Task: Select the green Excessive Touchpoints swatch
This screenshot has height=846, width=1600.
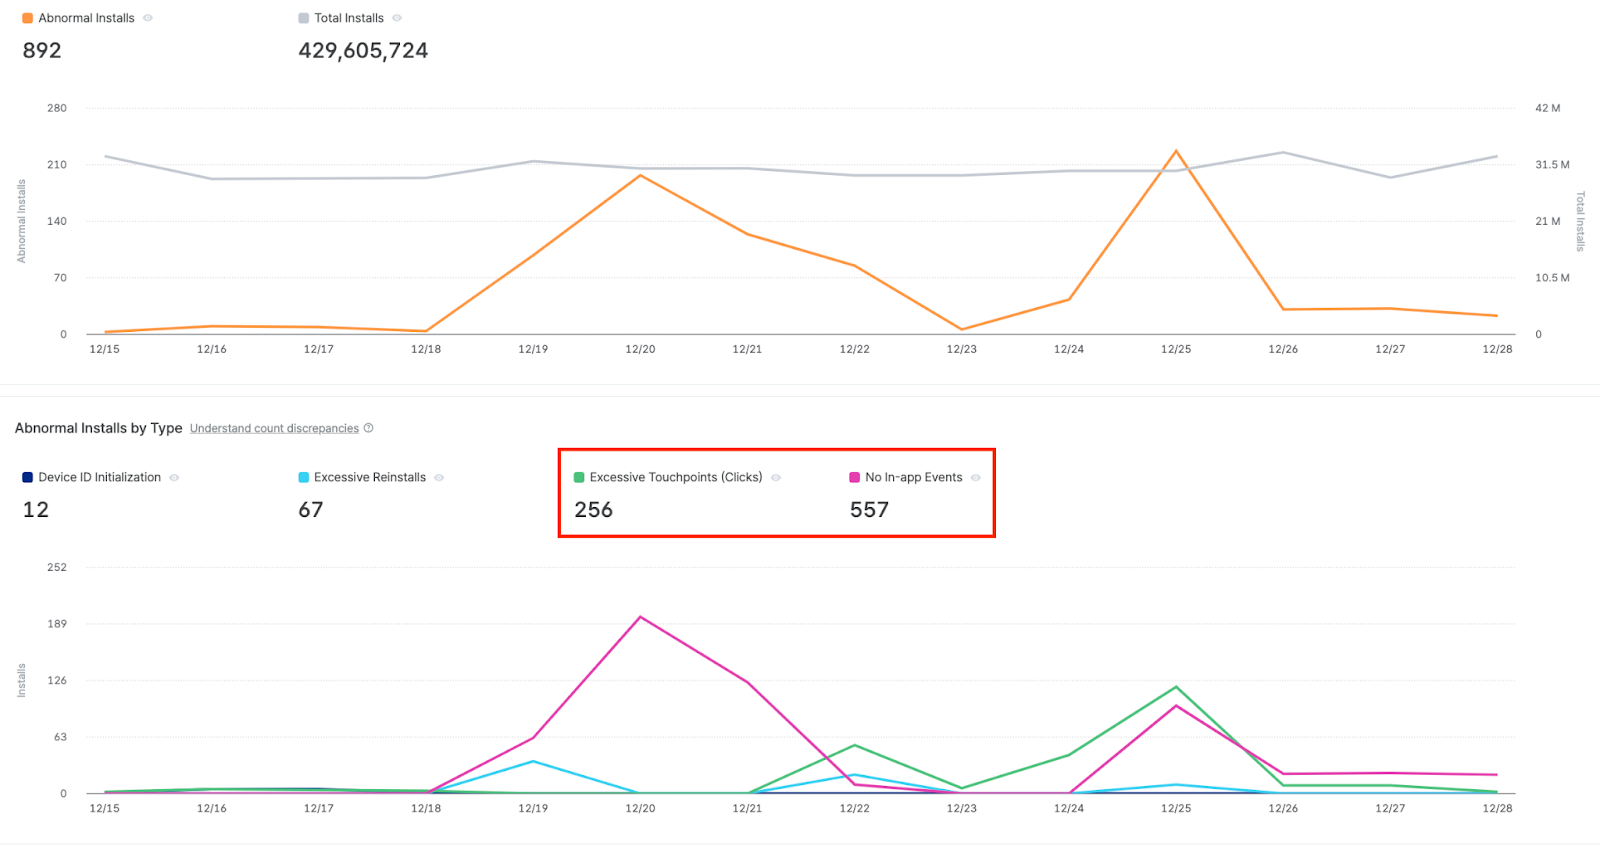Action: click(x=579, y=478)
